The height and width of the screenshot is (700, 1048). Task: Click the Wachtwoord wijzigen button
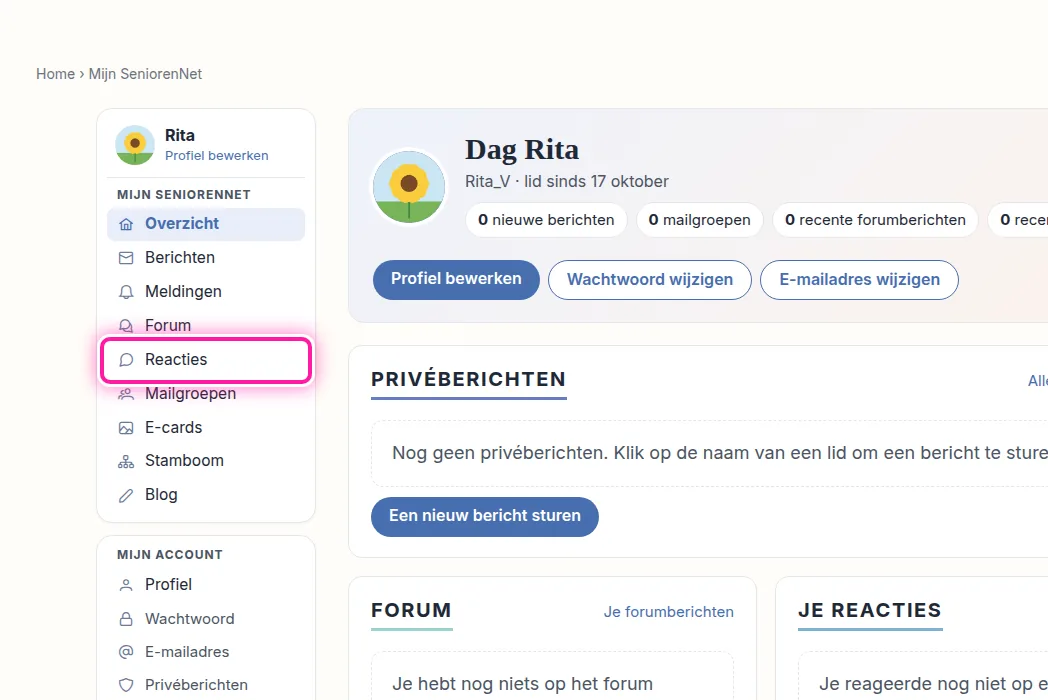[x=650, y=279]
